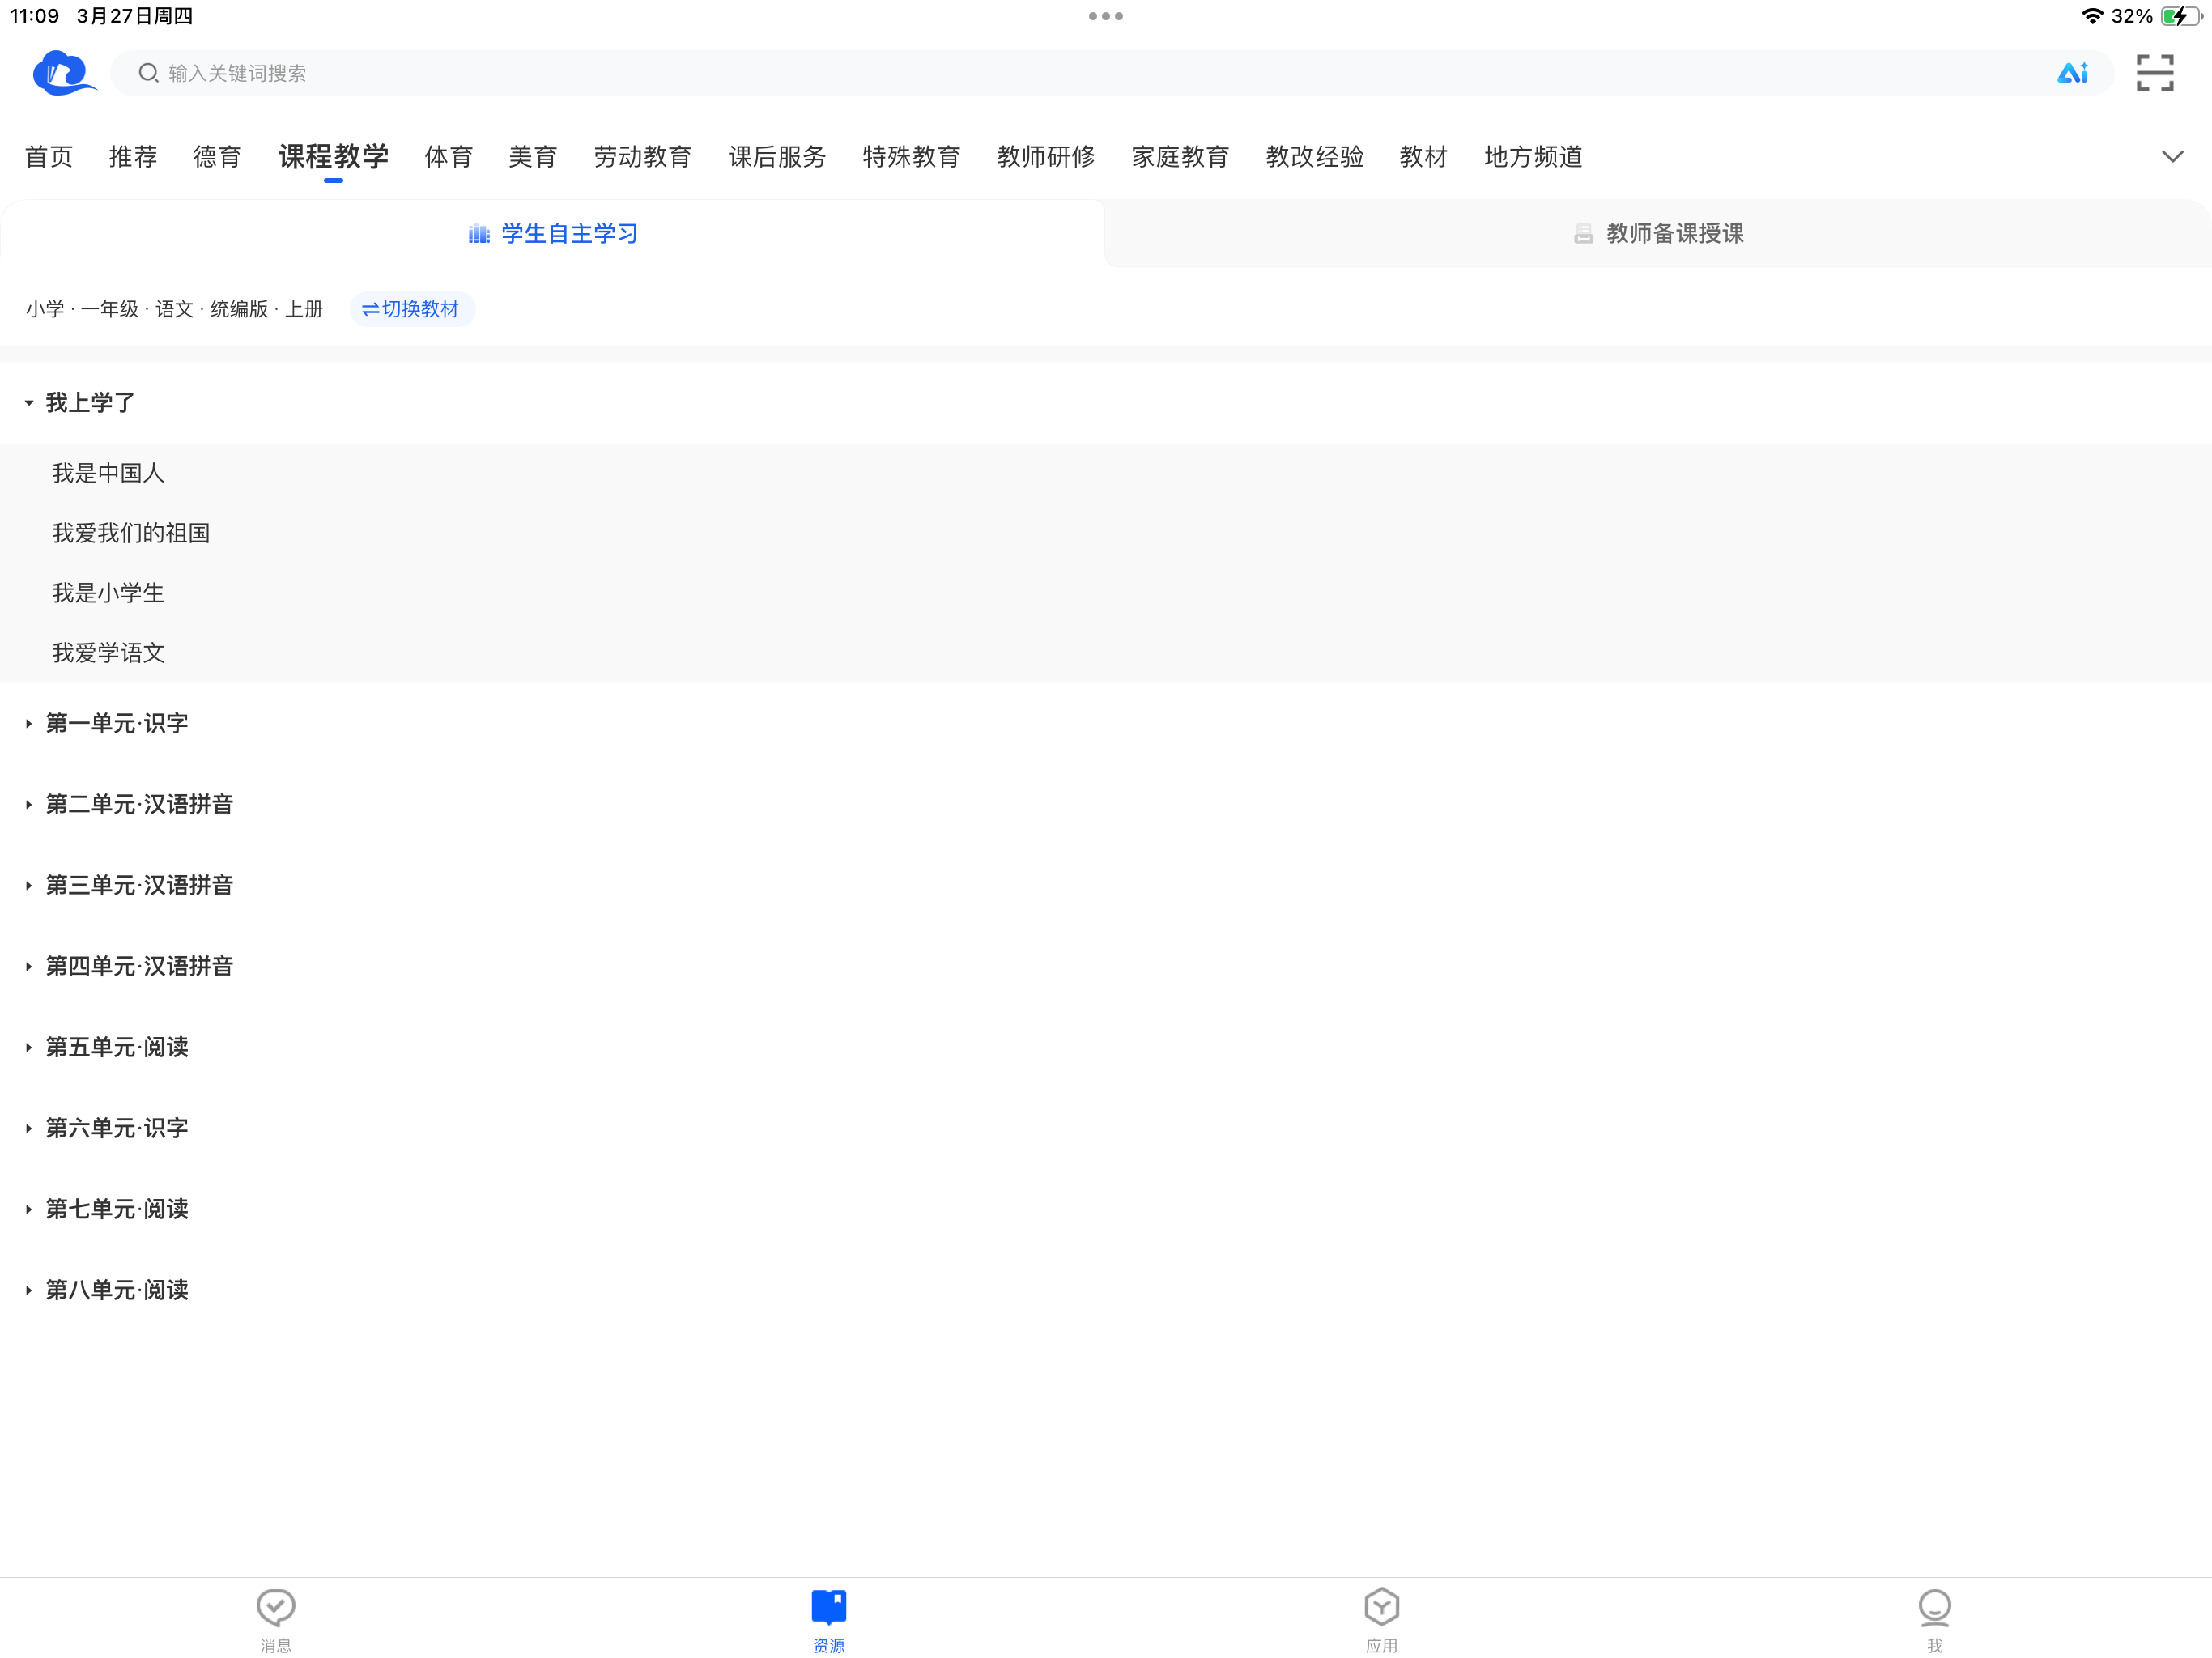Tap the 11:09 clock in status bar

34,16
